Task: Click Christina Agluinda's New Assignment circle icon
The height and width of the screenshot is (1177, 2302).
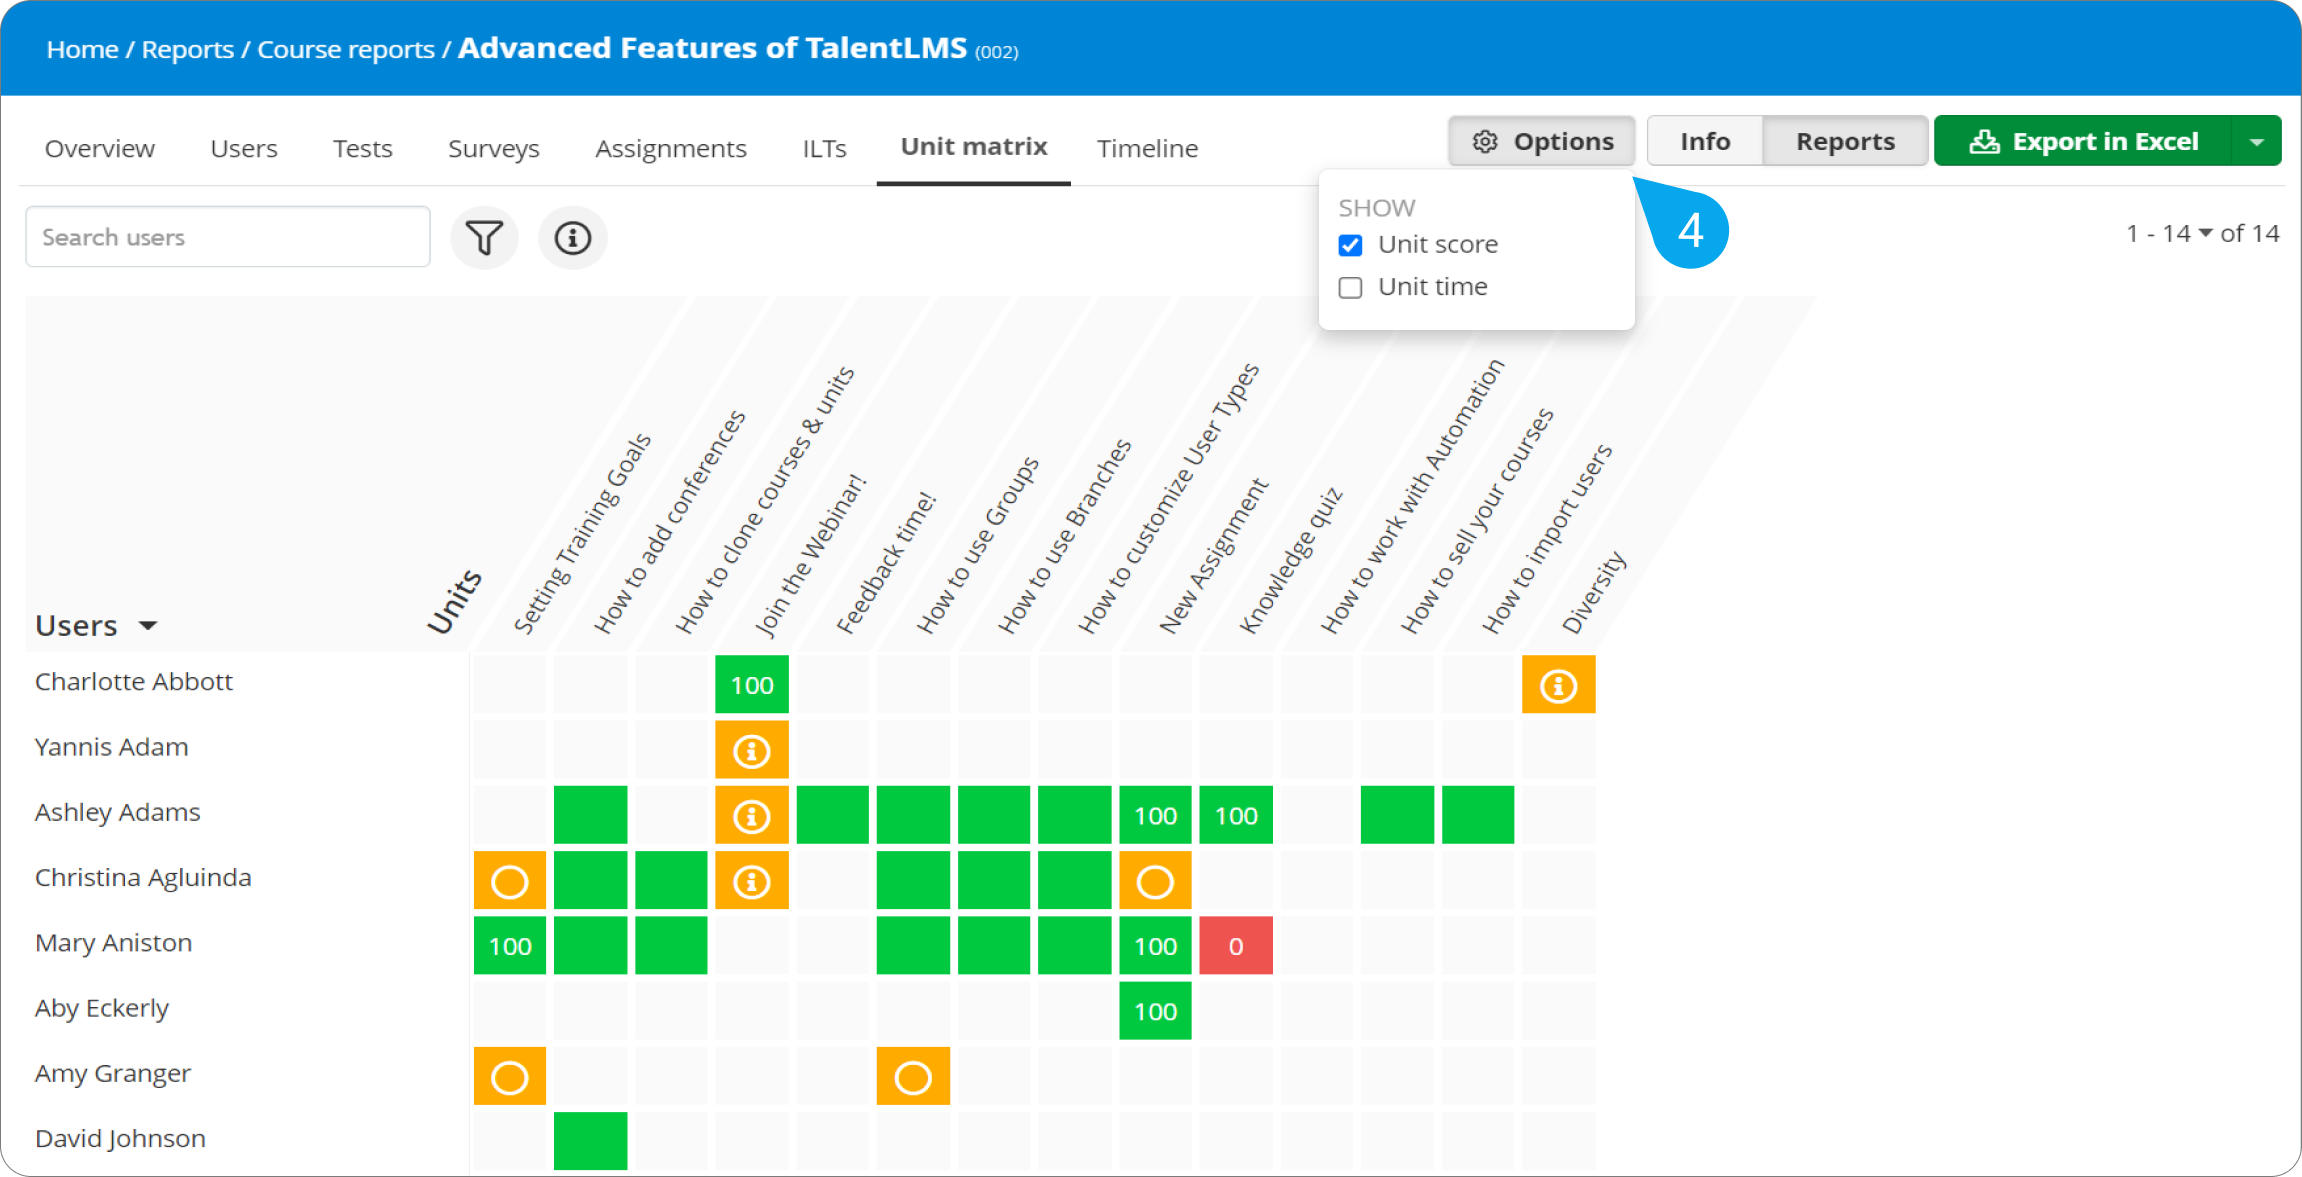Action: pyautogui.click(x=1155, y=881)
